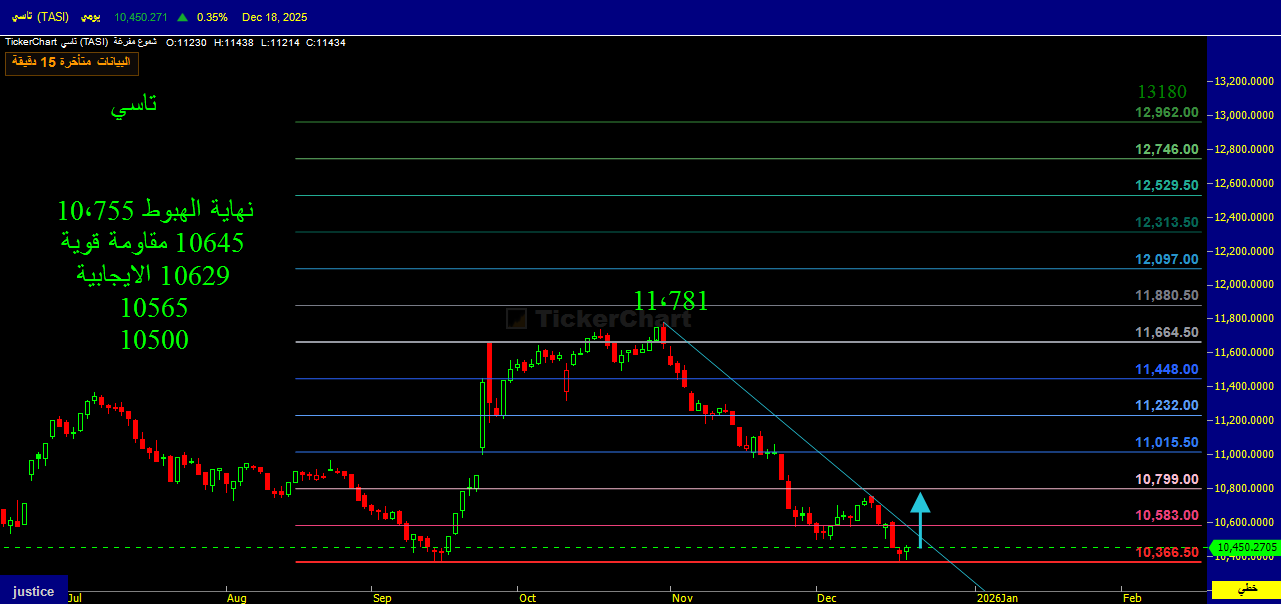Open the daily interval label in header
This screenshot has height=604, width=1281.
click(x=90, y=17)
